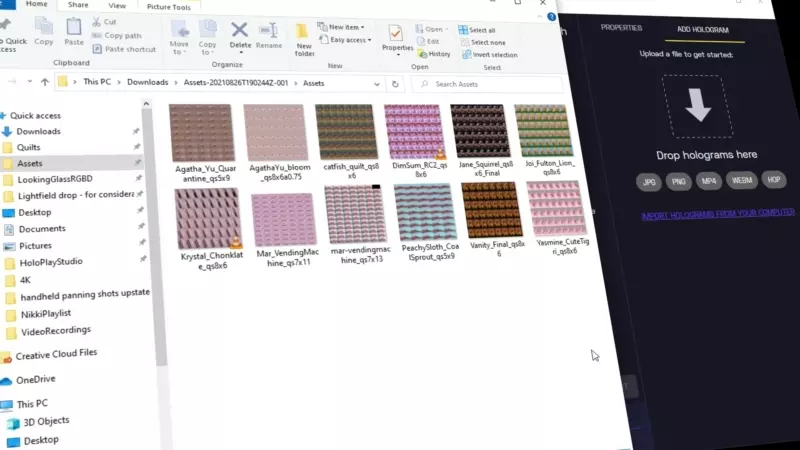Image resolution: width=800 pixels, height=450 pixels.
Task: Click the Search Assets field
Action: pos(487,84)
